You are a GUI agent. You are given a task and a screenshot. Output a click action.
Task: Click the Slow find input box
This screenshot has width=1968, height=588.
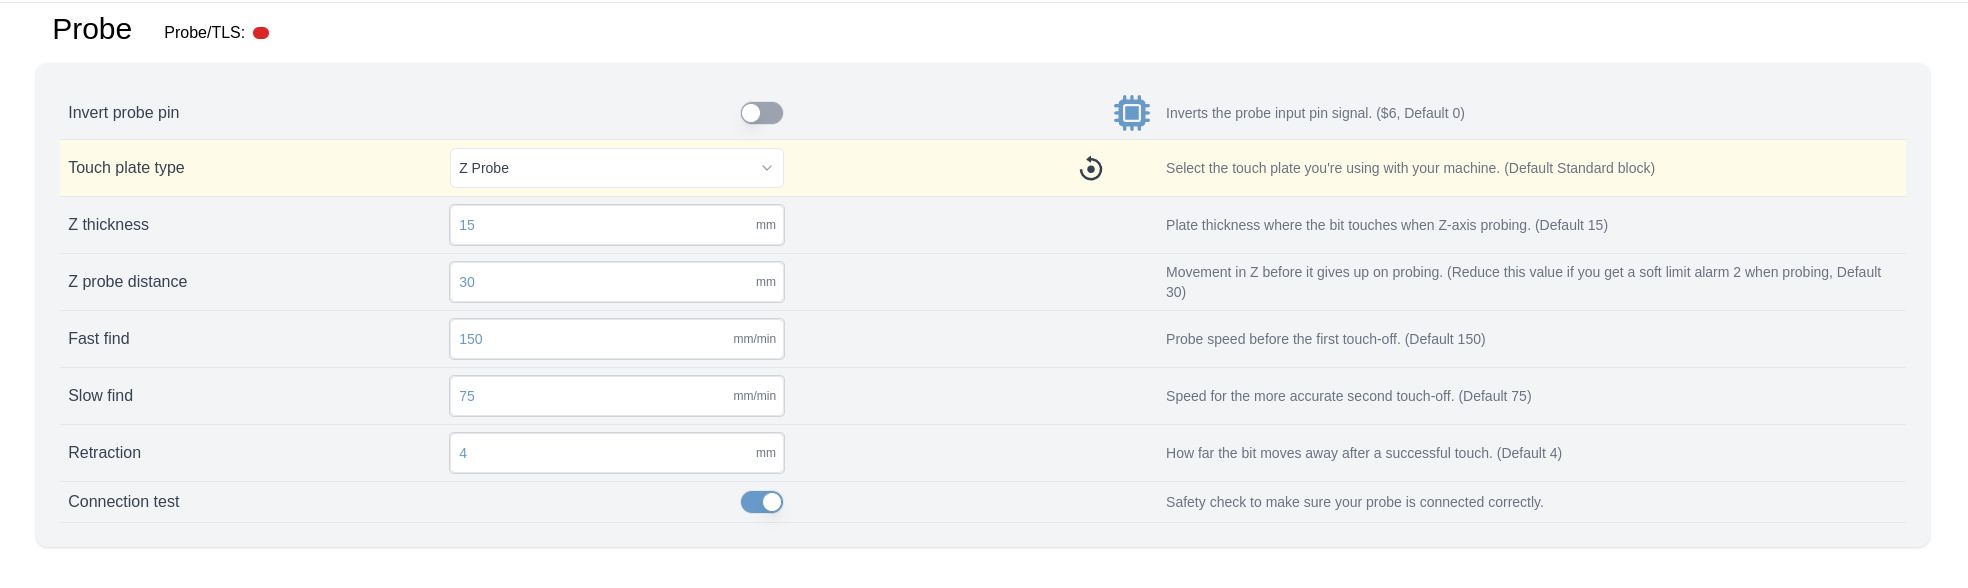pyautogui.click(x=617, y=396)
